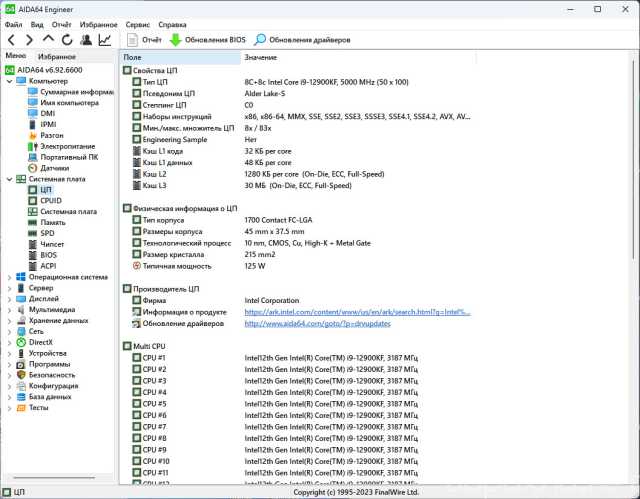
Task: Expand the Операционная система node
Action: 9,277
